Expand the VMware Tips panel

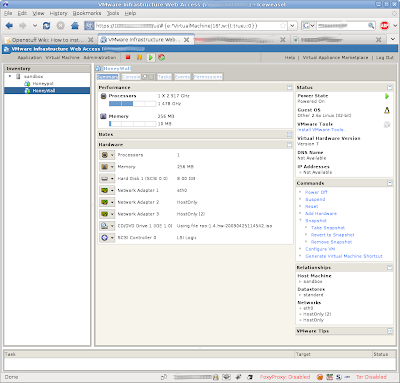coord(390,331)
